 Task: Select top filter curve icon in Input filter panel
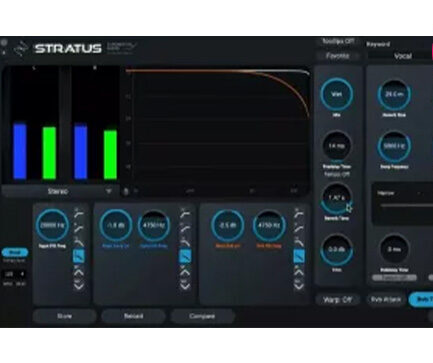79,212
